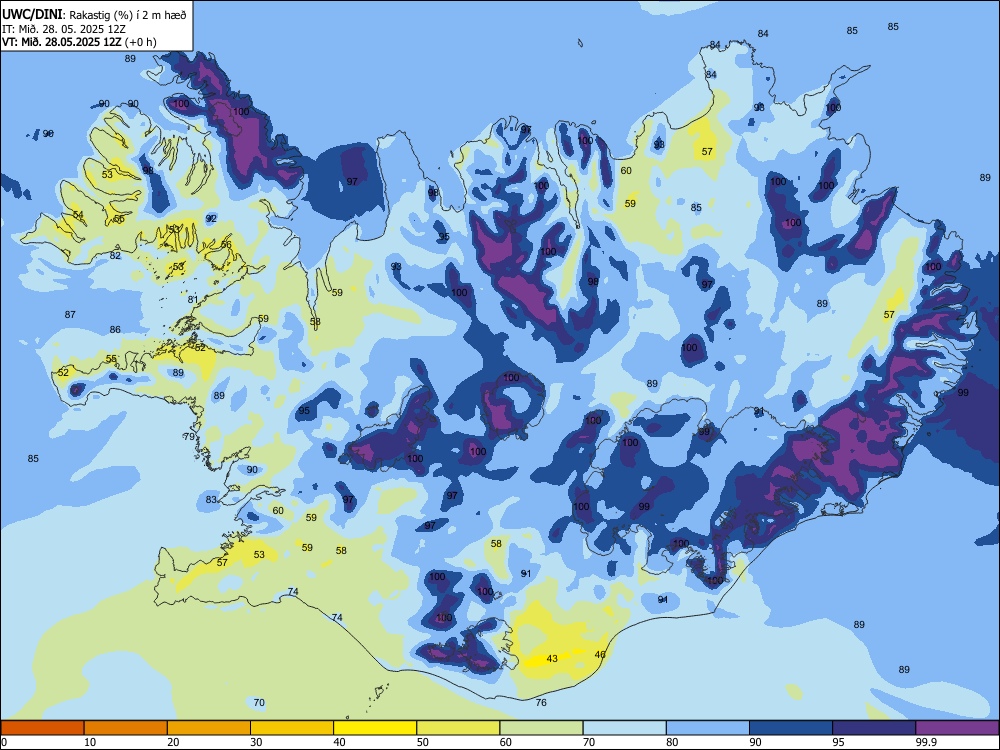This screenshot has width=1000, height=750.
Task: Click the legend tick label "30"
Action: point(256,742)
